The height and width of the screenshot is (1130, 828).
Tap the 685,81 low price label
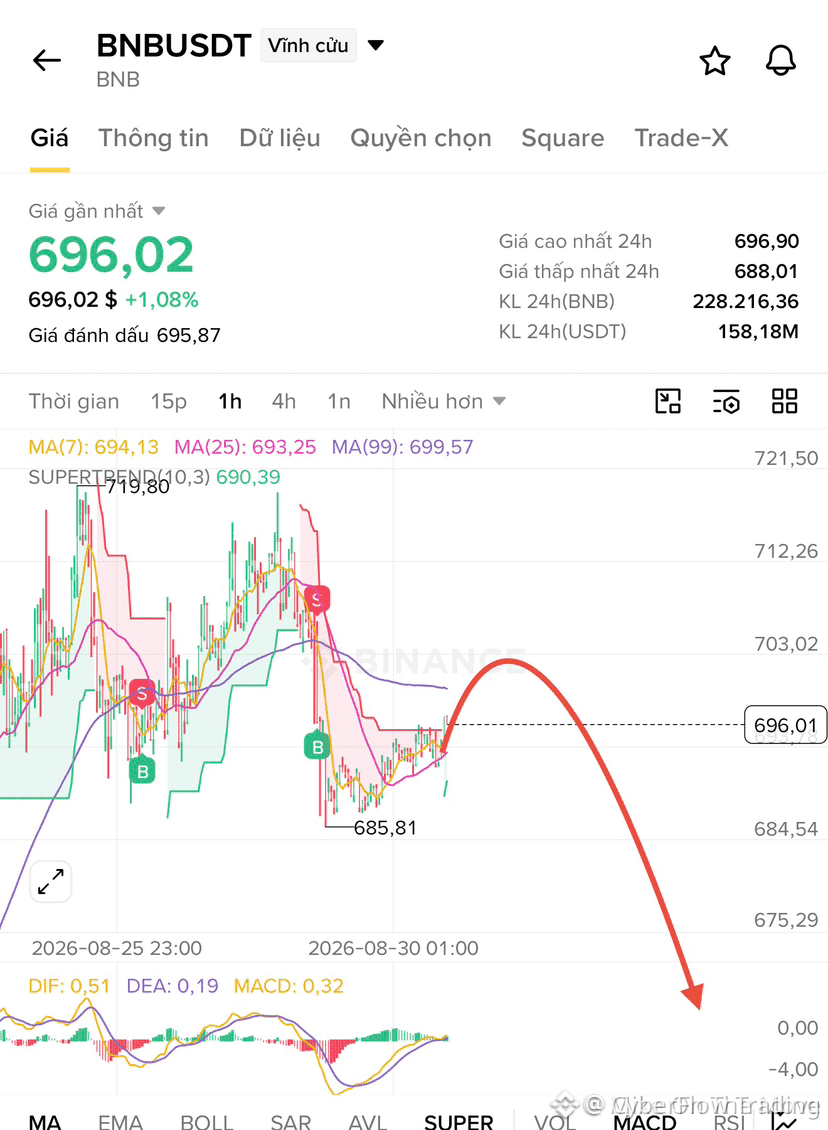[x=386, y=828]
